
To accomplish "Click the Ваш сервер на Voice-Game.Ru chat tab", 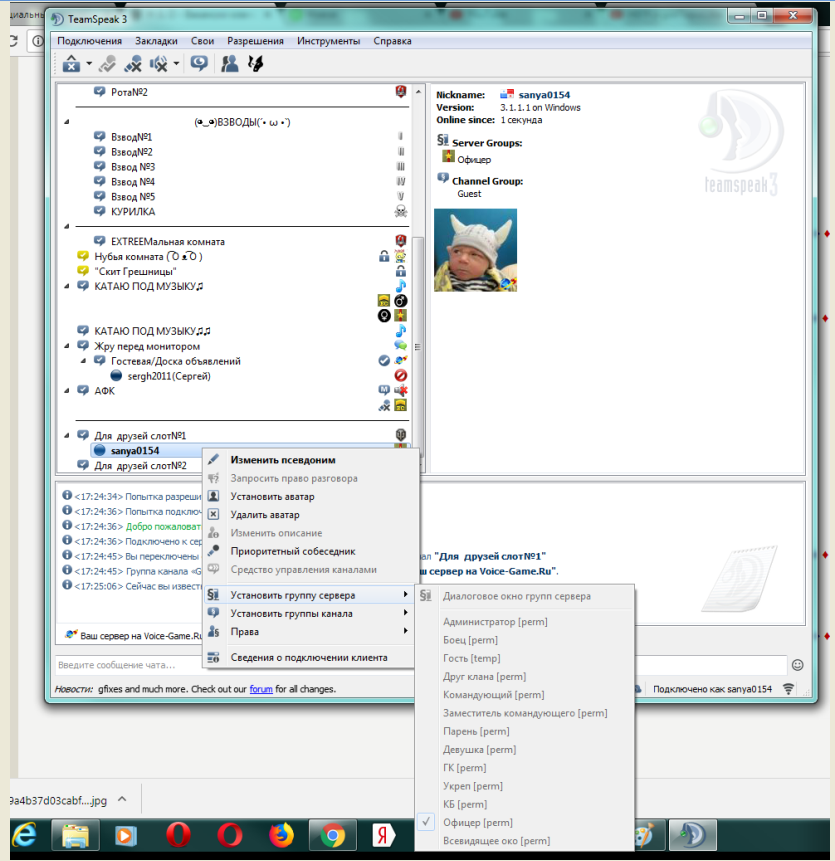I will click(135, 635).
